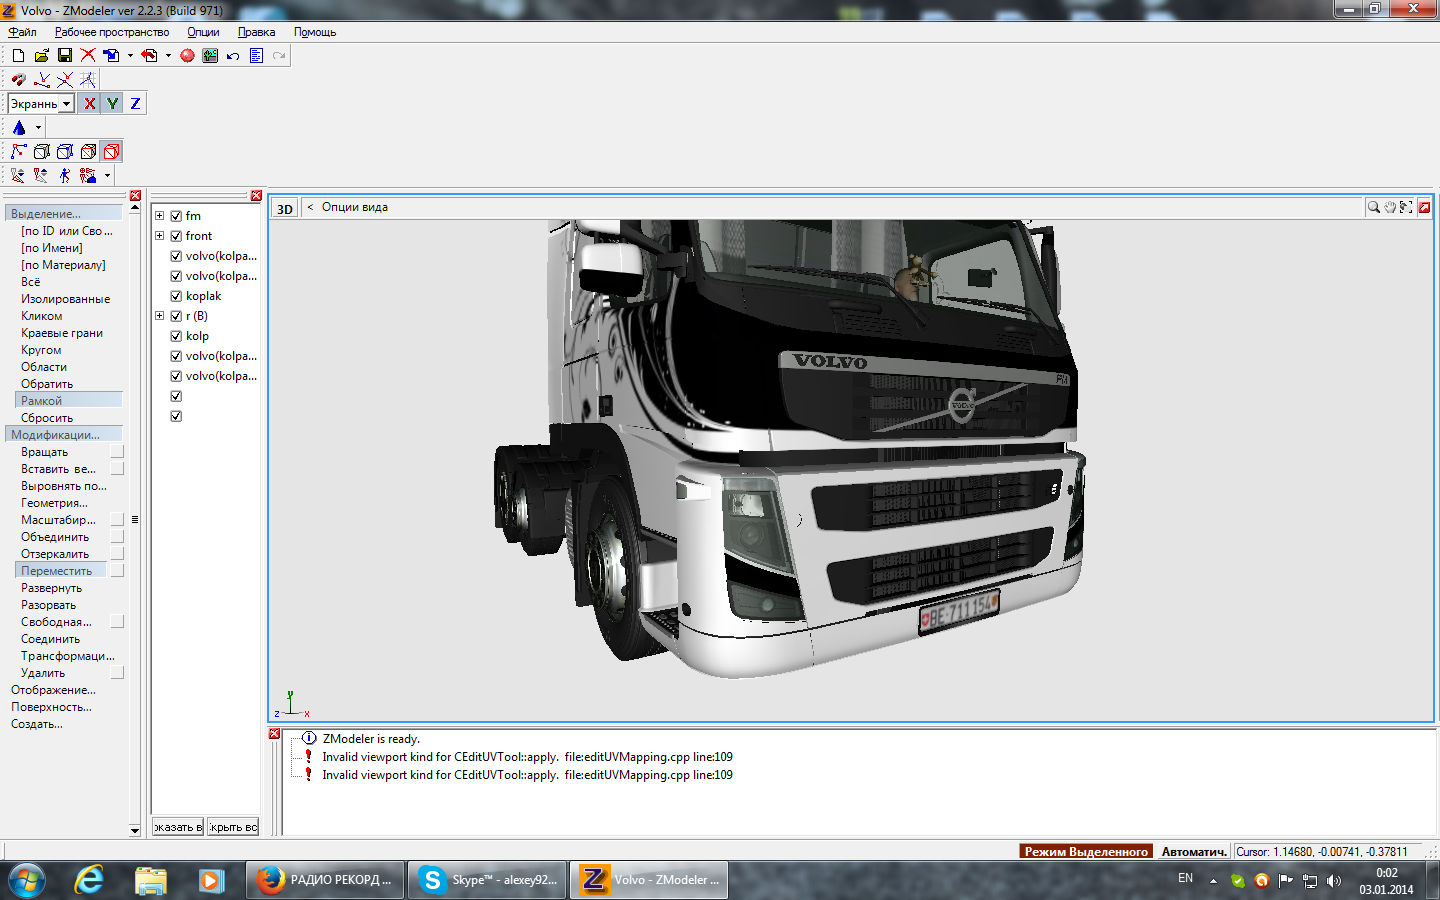
Task: Click the blue cone pivot icon
Action: pos(19,128)
